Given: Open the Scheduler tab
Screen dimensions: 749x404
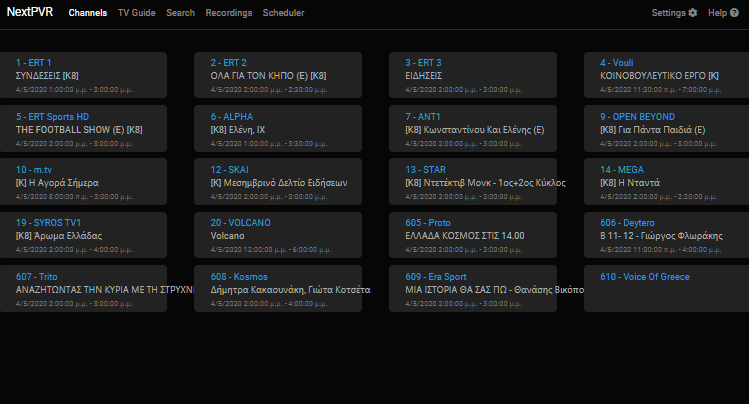Looking at the screenshot, I should 283,13.
